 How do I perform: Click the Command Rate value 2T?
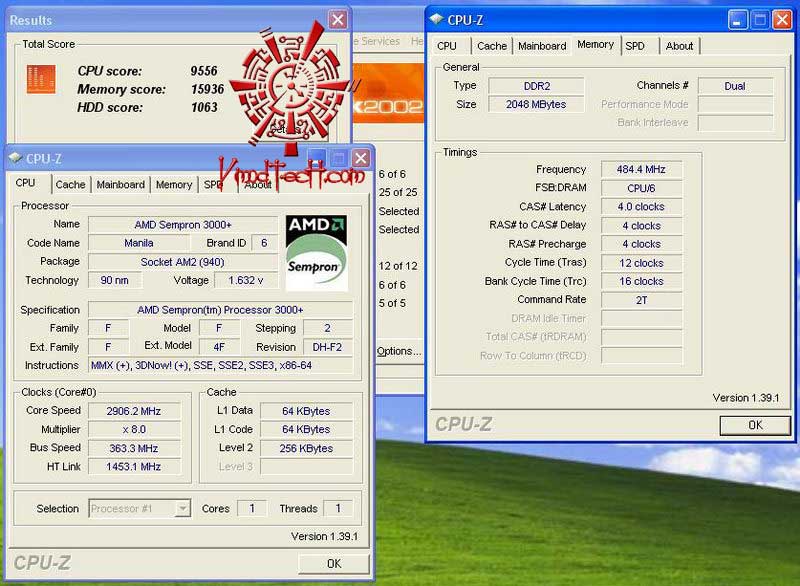pos(641,300)
